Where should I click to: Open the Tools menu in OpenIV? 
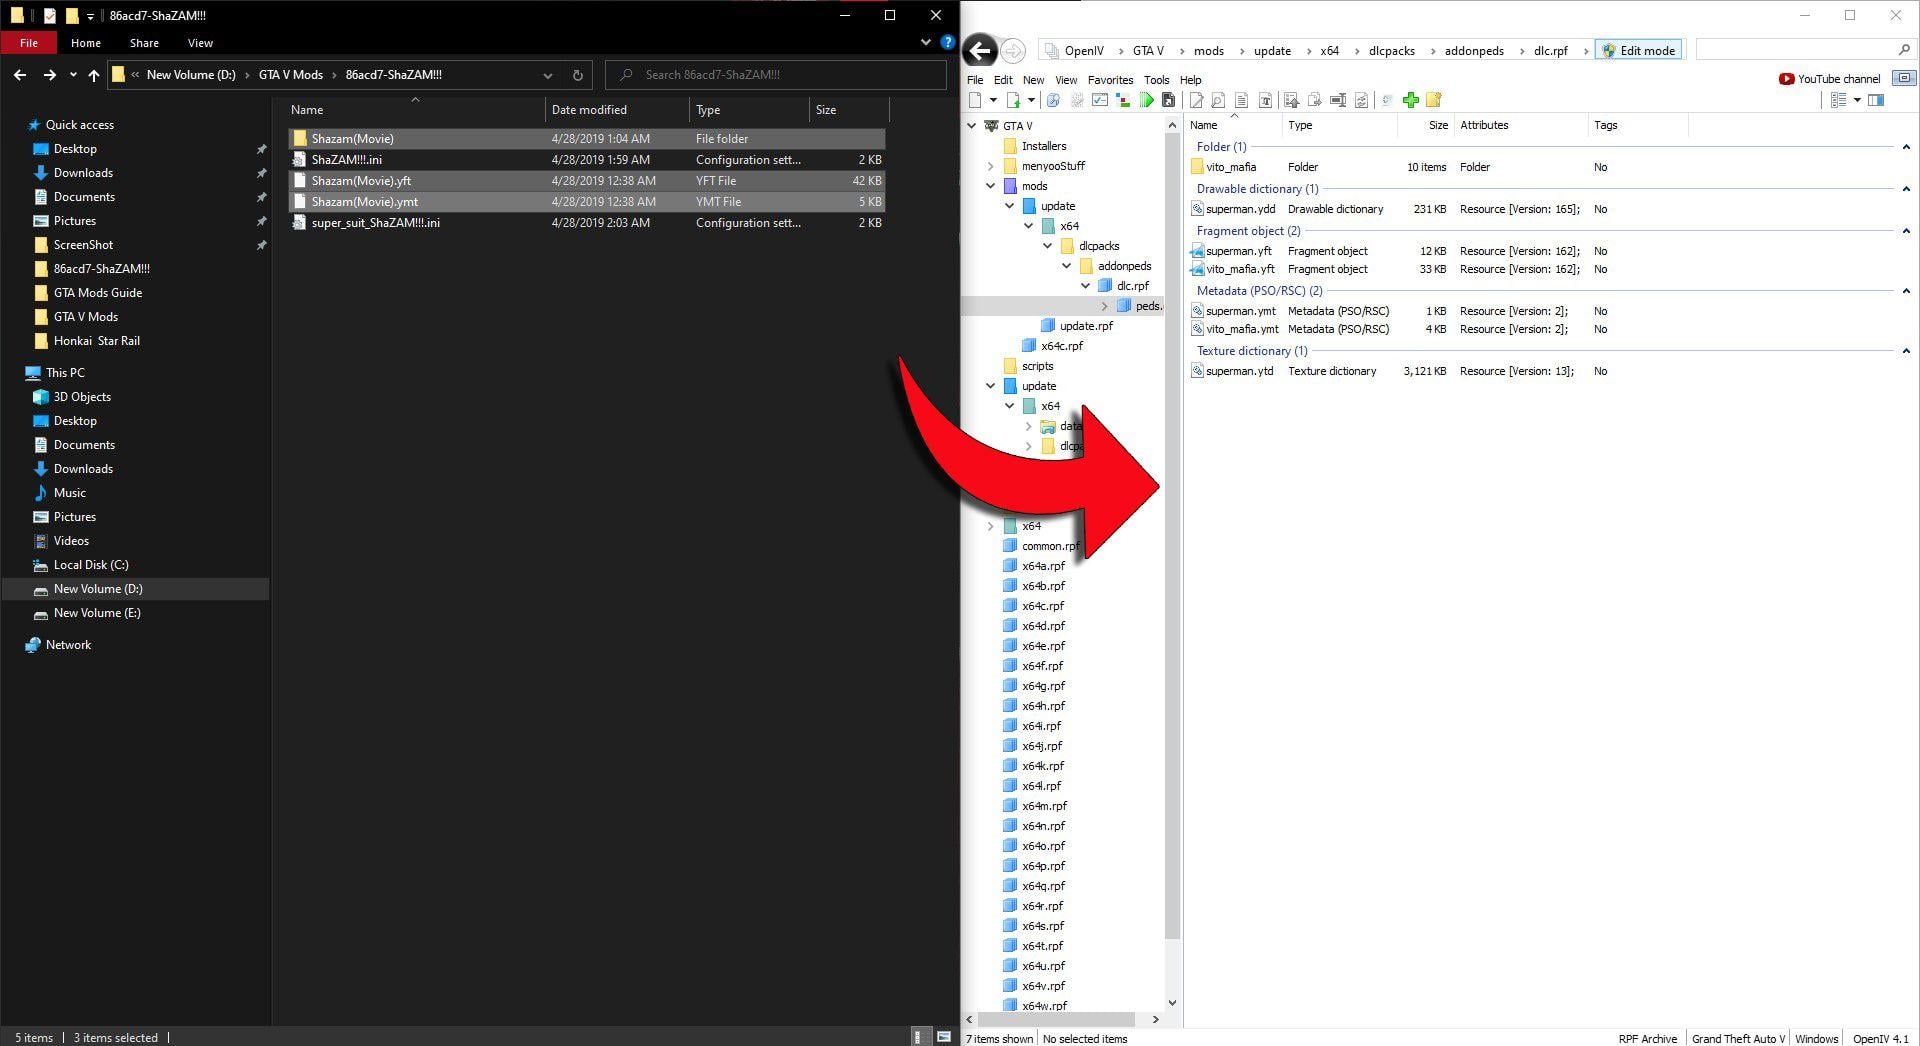click(x=1156, y=80)
